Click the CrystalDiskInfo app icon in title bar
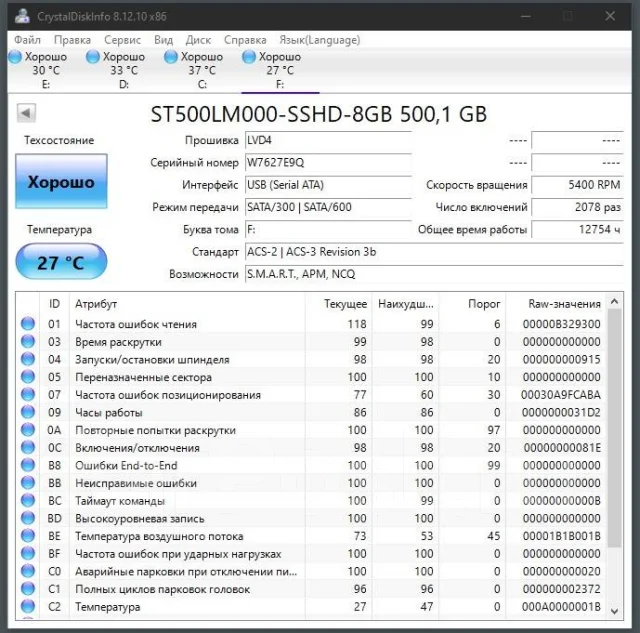The height and width of the screenshot is (633, 640). click(x=22, y=16)
